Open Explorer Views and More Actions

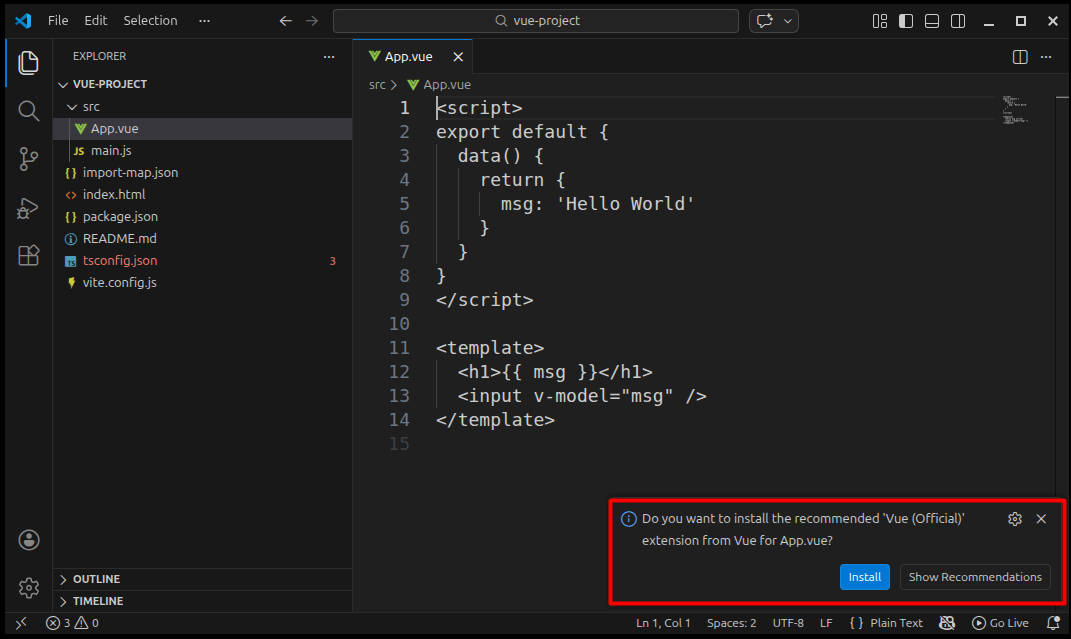[329, 57]
